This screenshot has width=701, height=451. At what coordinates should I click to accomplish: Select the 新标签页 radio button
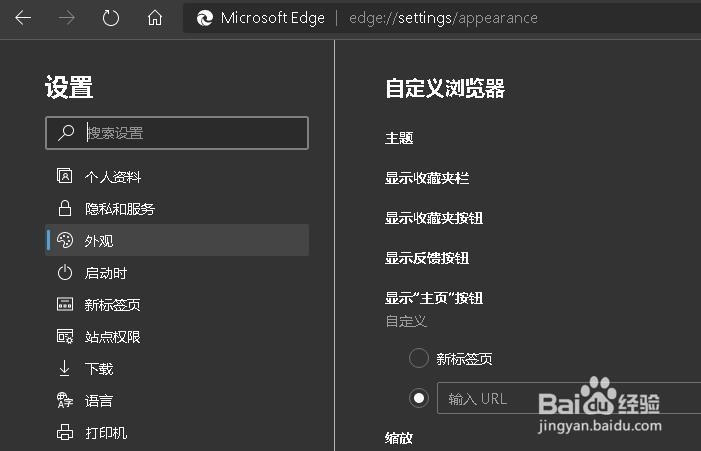[418, 358]
